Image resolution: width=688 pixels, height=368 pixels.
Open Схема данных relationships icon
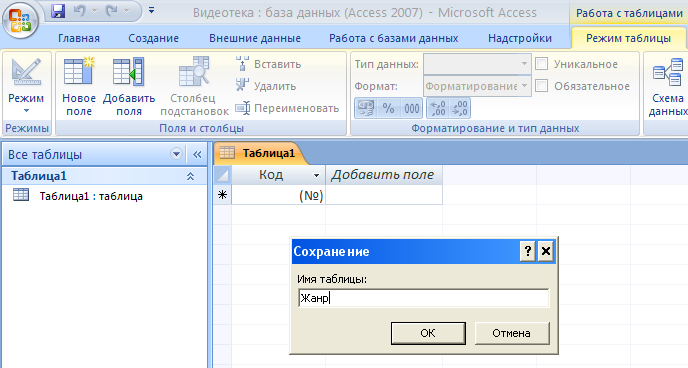tap(668, 73)
